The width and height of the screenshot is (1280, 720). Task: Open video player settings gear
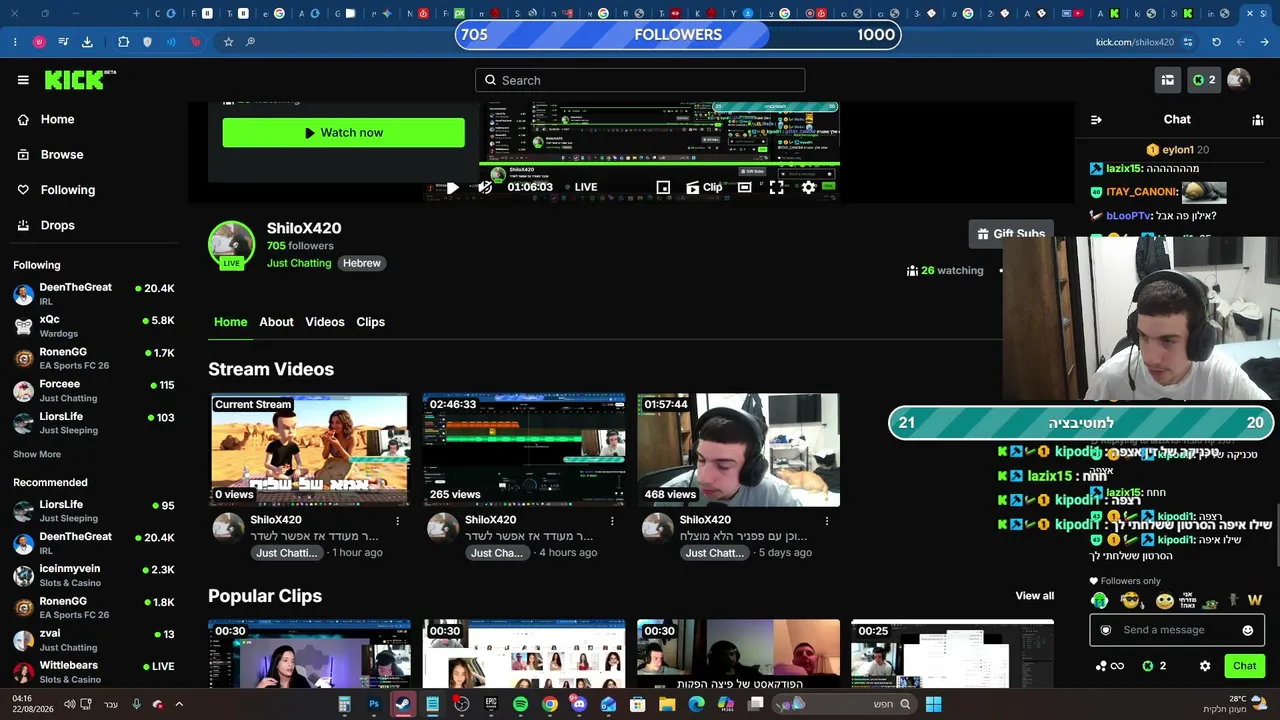pyautogui.click(x=809, y=187)
